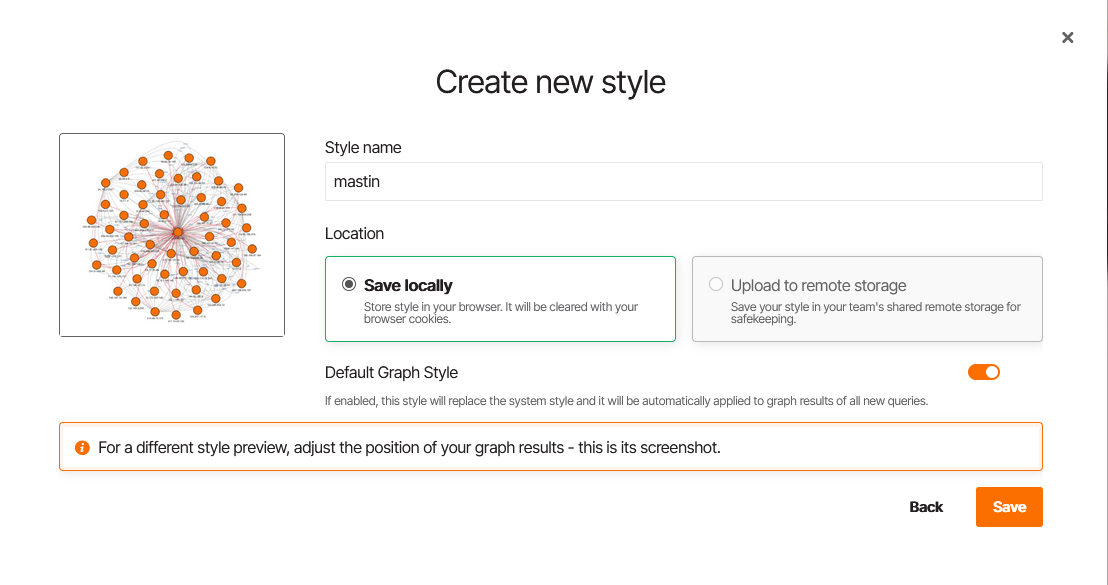This screenshot has width=1108, height=585.
Task: Focus the Style name text field
Action: click(683, 182)
